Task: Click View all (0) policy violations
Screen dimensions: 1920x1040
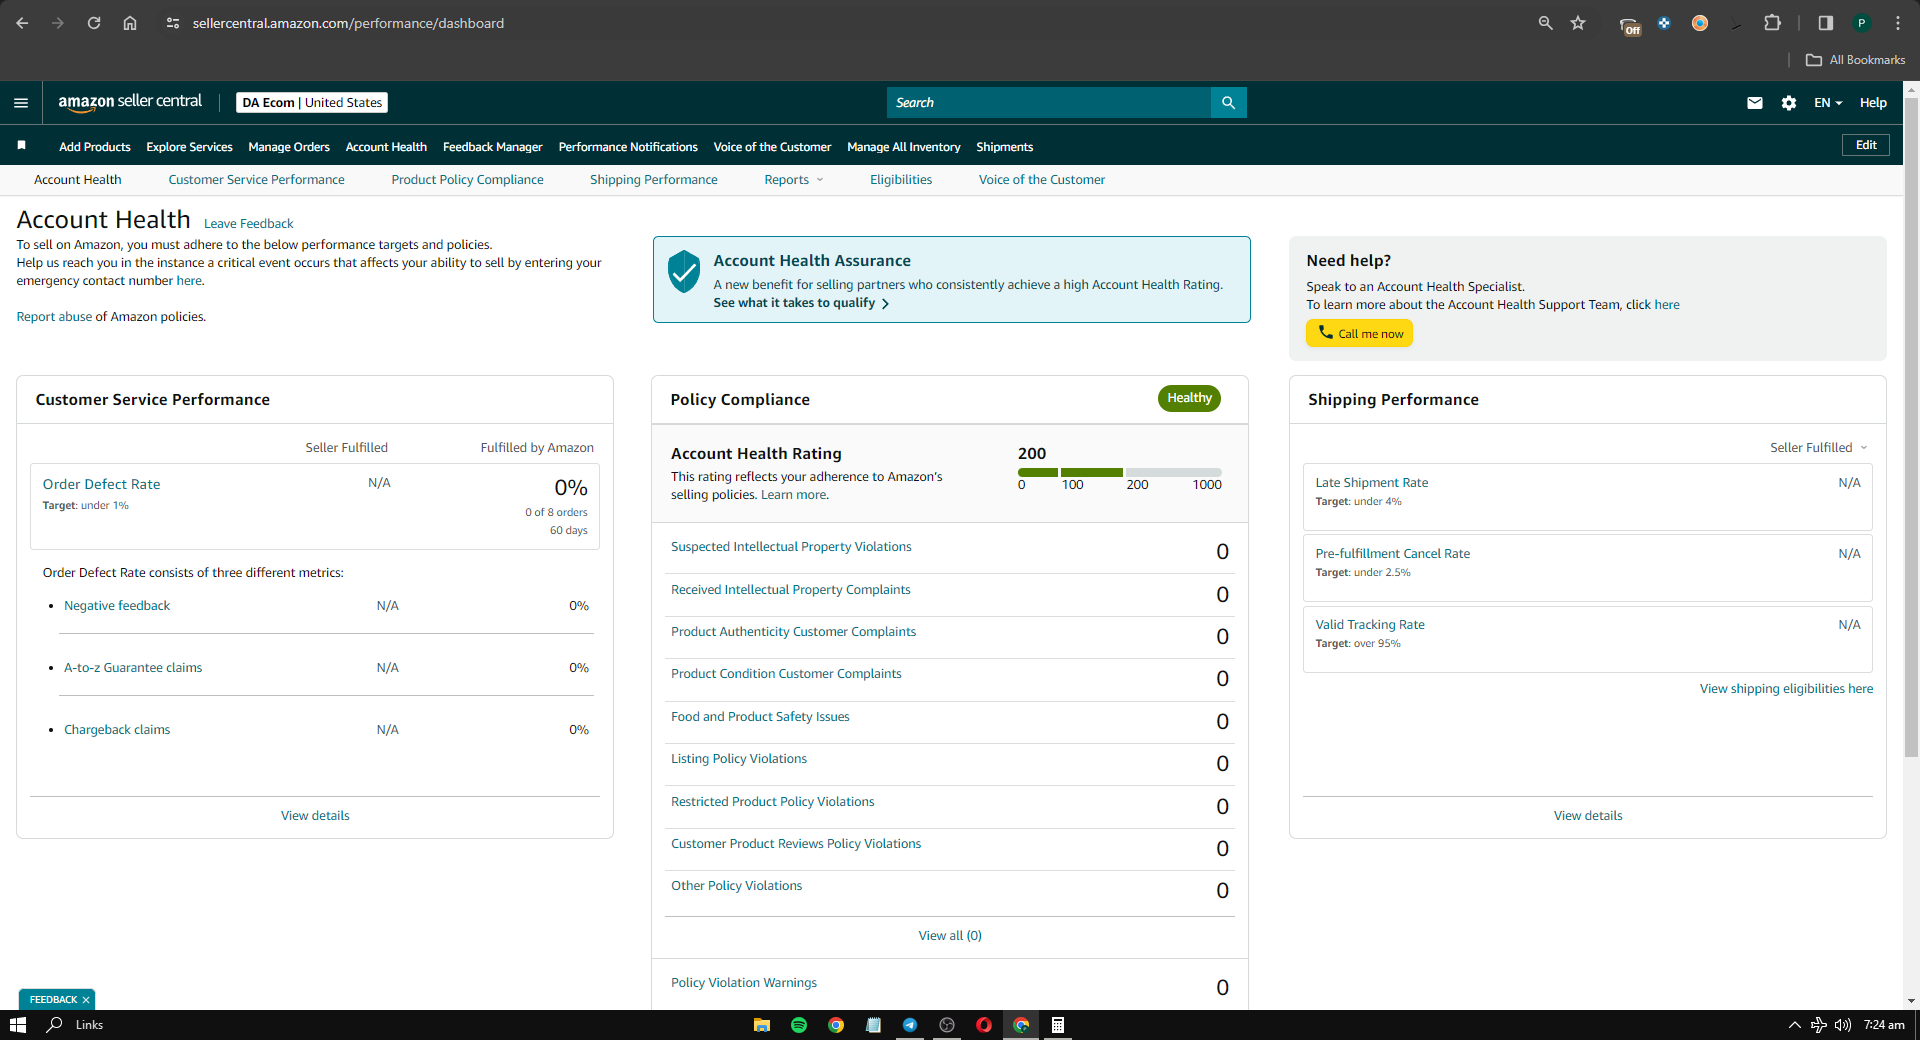Action: (x=950, y=936)
